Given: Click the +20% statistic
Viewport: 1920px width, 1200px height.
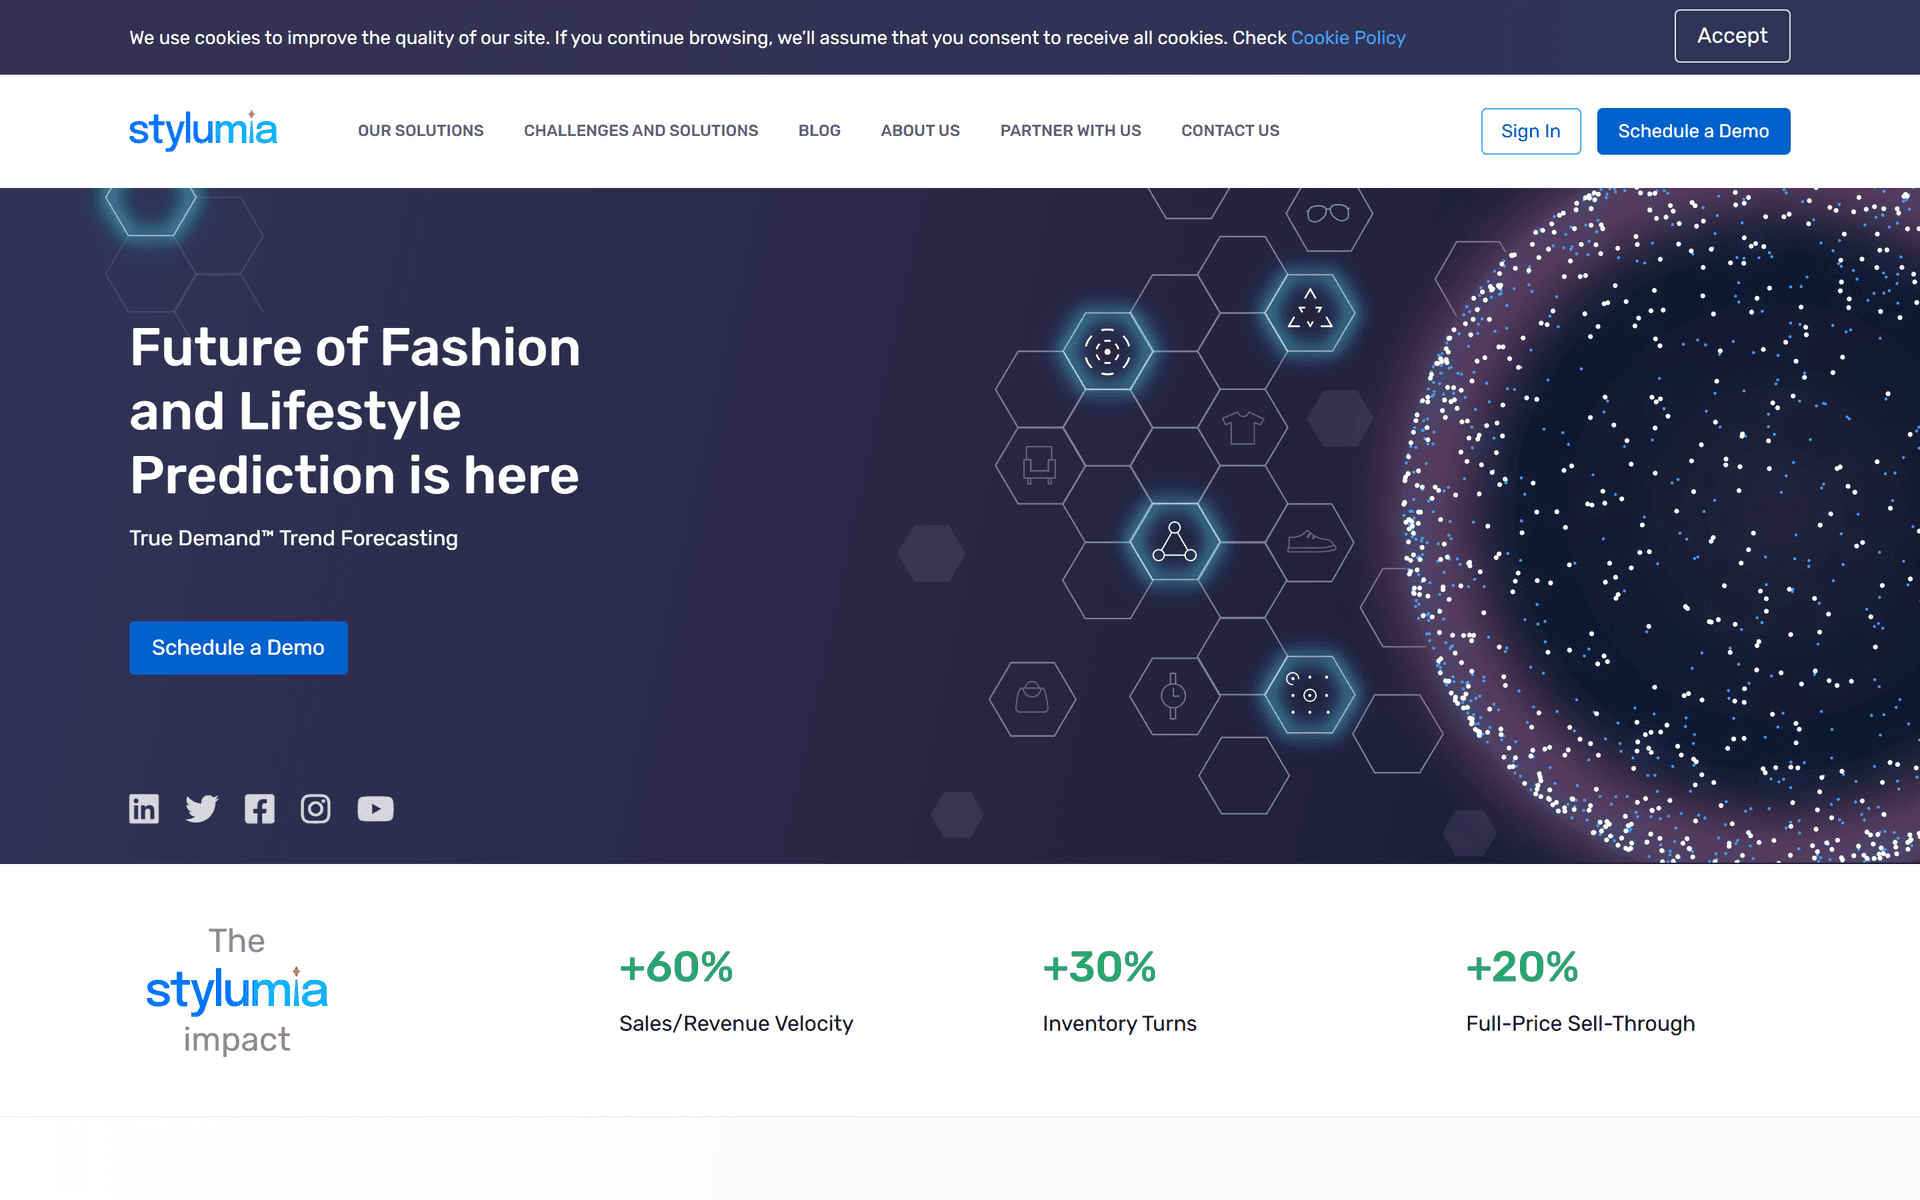Looking at the screenshot, I should coord(1523,967).
